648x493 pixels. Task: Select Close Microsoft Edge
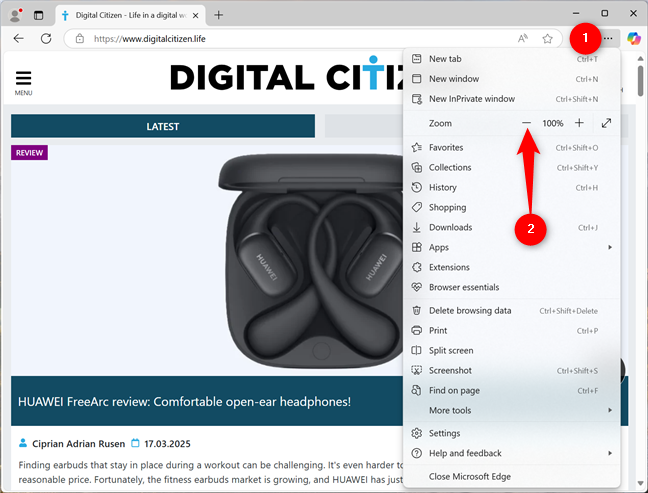pyautogui.click(x=512, y=476)
